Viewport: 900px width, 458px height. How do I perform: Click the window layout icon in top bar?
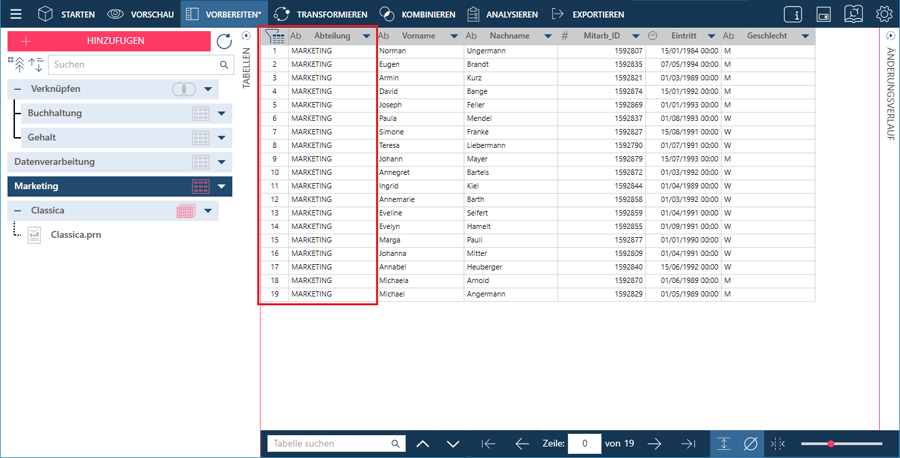823,14
